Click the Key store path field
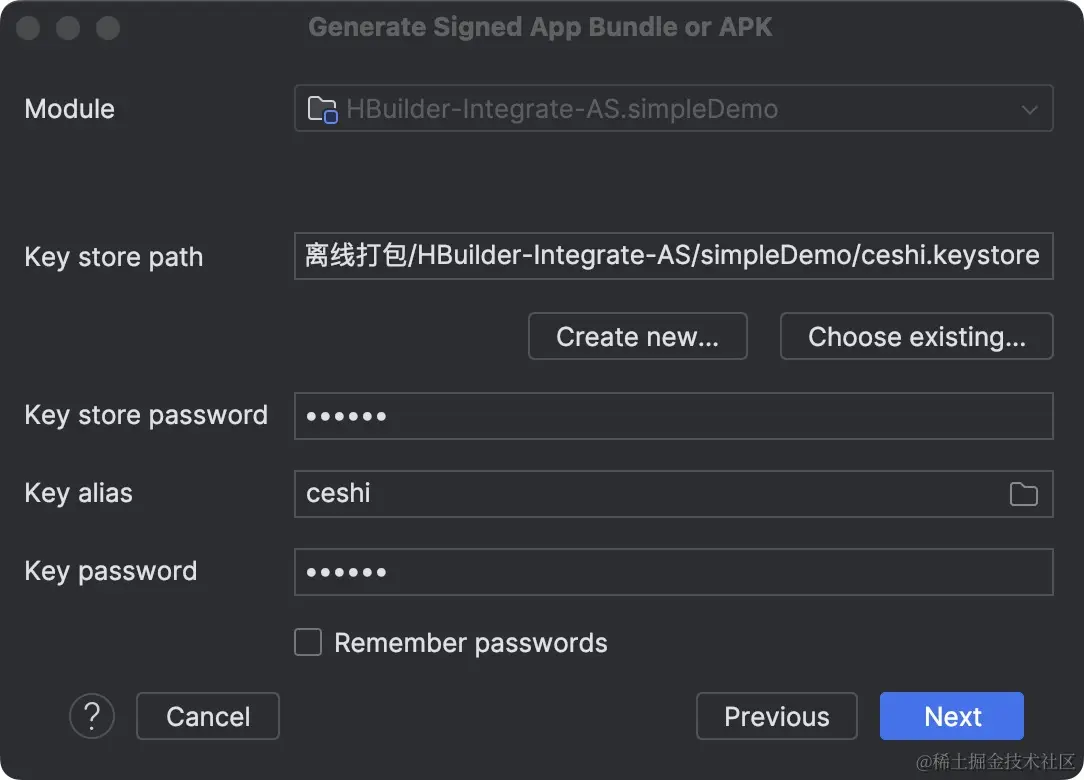1084x780 pixels. click(673, 256)
